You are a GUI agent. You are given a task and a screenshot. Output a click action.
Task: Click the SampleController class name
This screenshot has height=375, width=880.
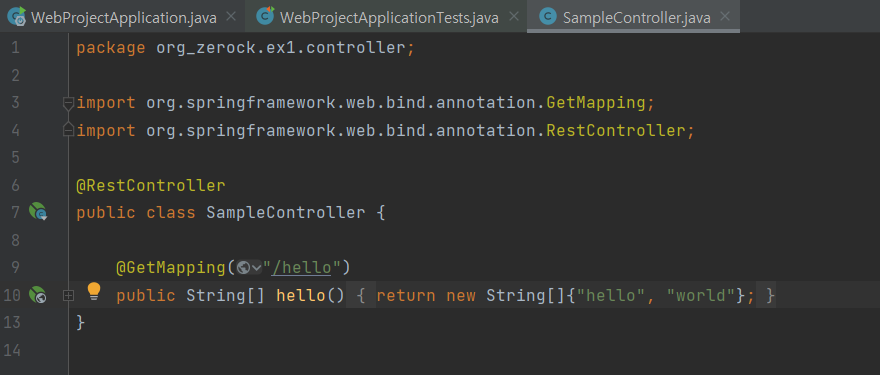[286, 213]
